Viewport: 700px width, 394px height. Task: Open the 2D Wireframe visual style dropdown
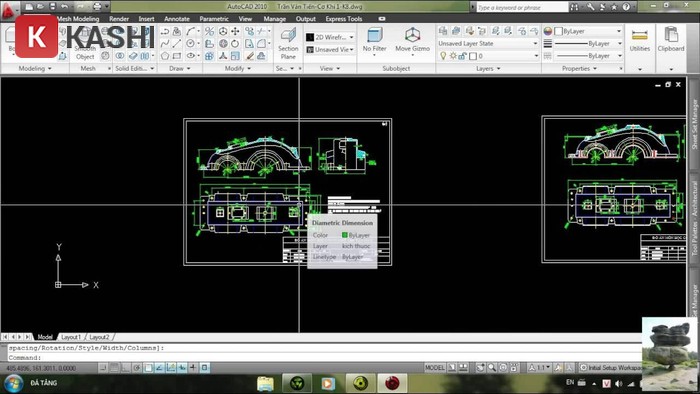330,37
